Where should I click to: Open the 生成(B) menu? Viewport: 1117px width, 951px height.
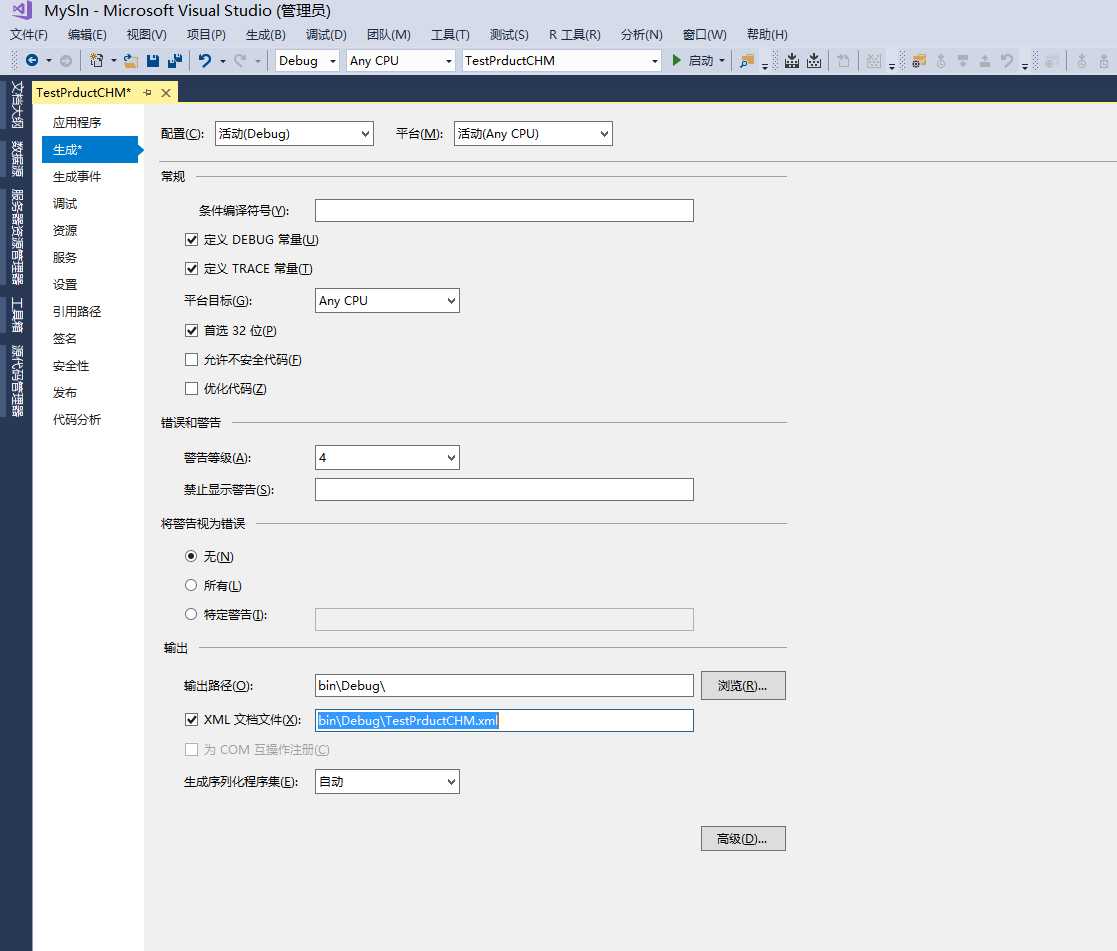(x=266, y=34)
